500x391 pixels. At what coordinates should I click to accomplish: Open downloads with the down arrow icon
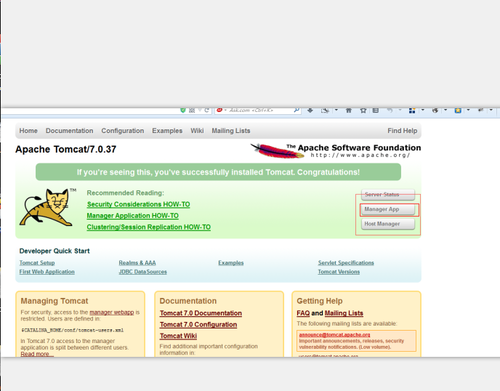point(310,110)
